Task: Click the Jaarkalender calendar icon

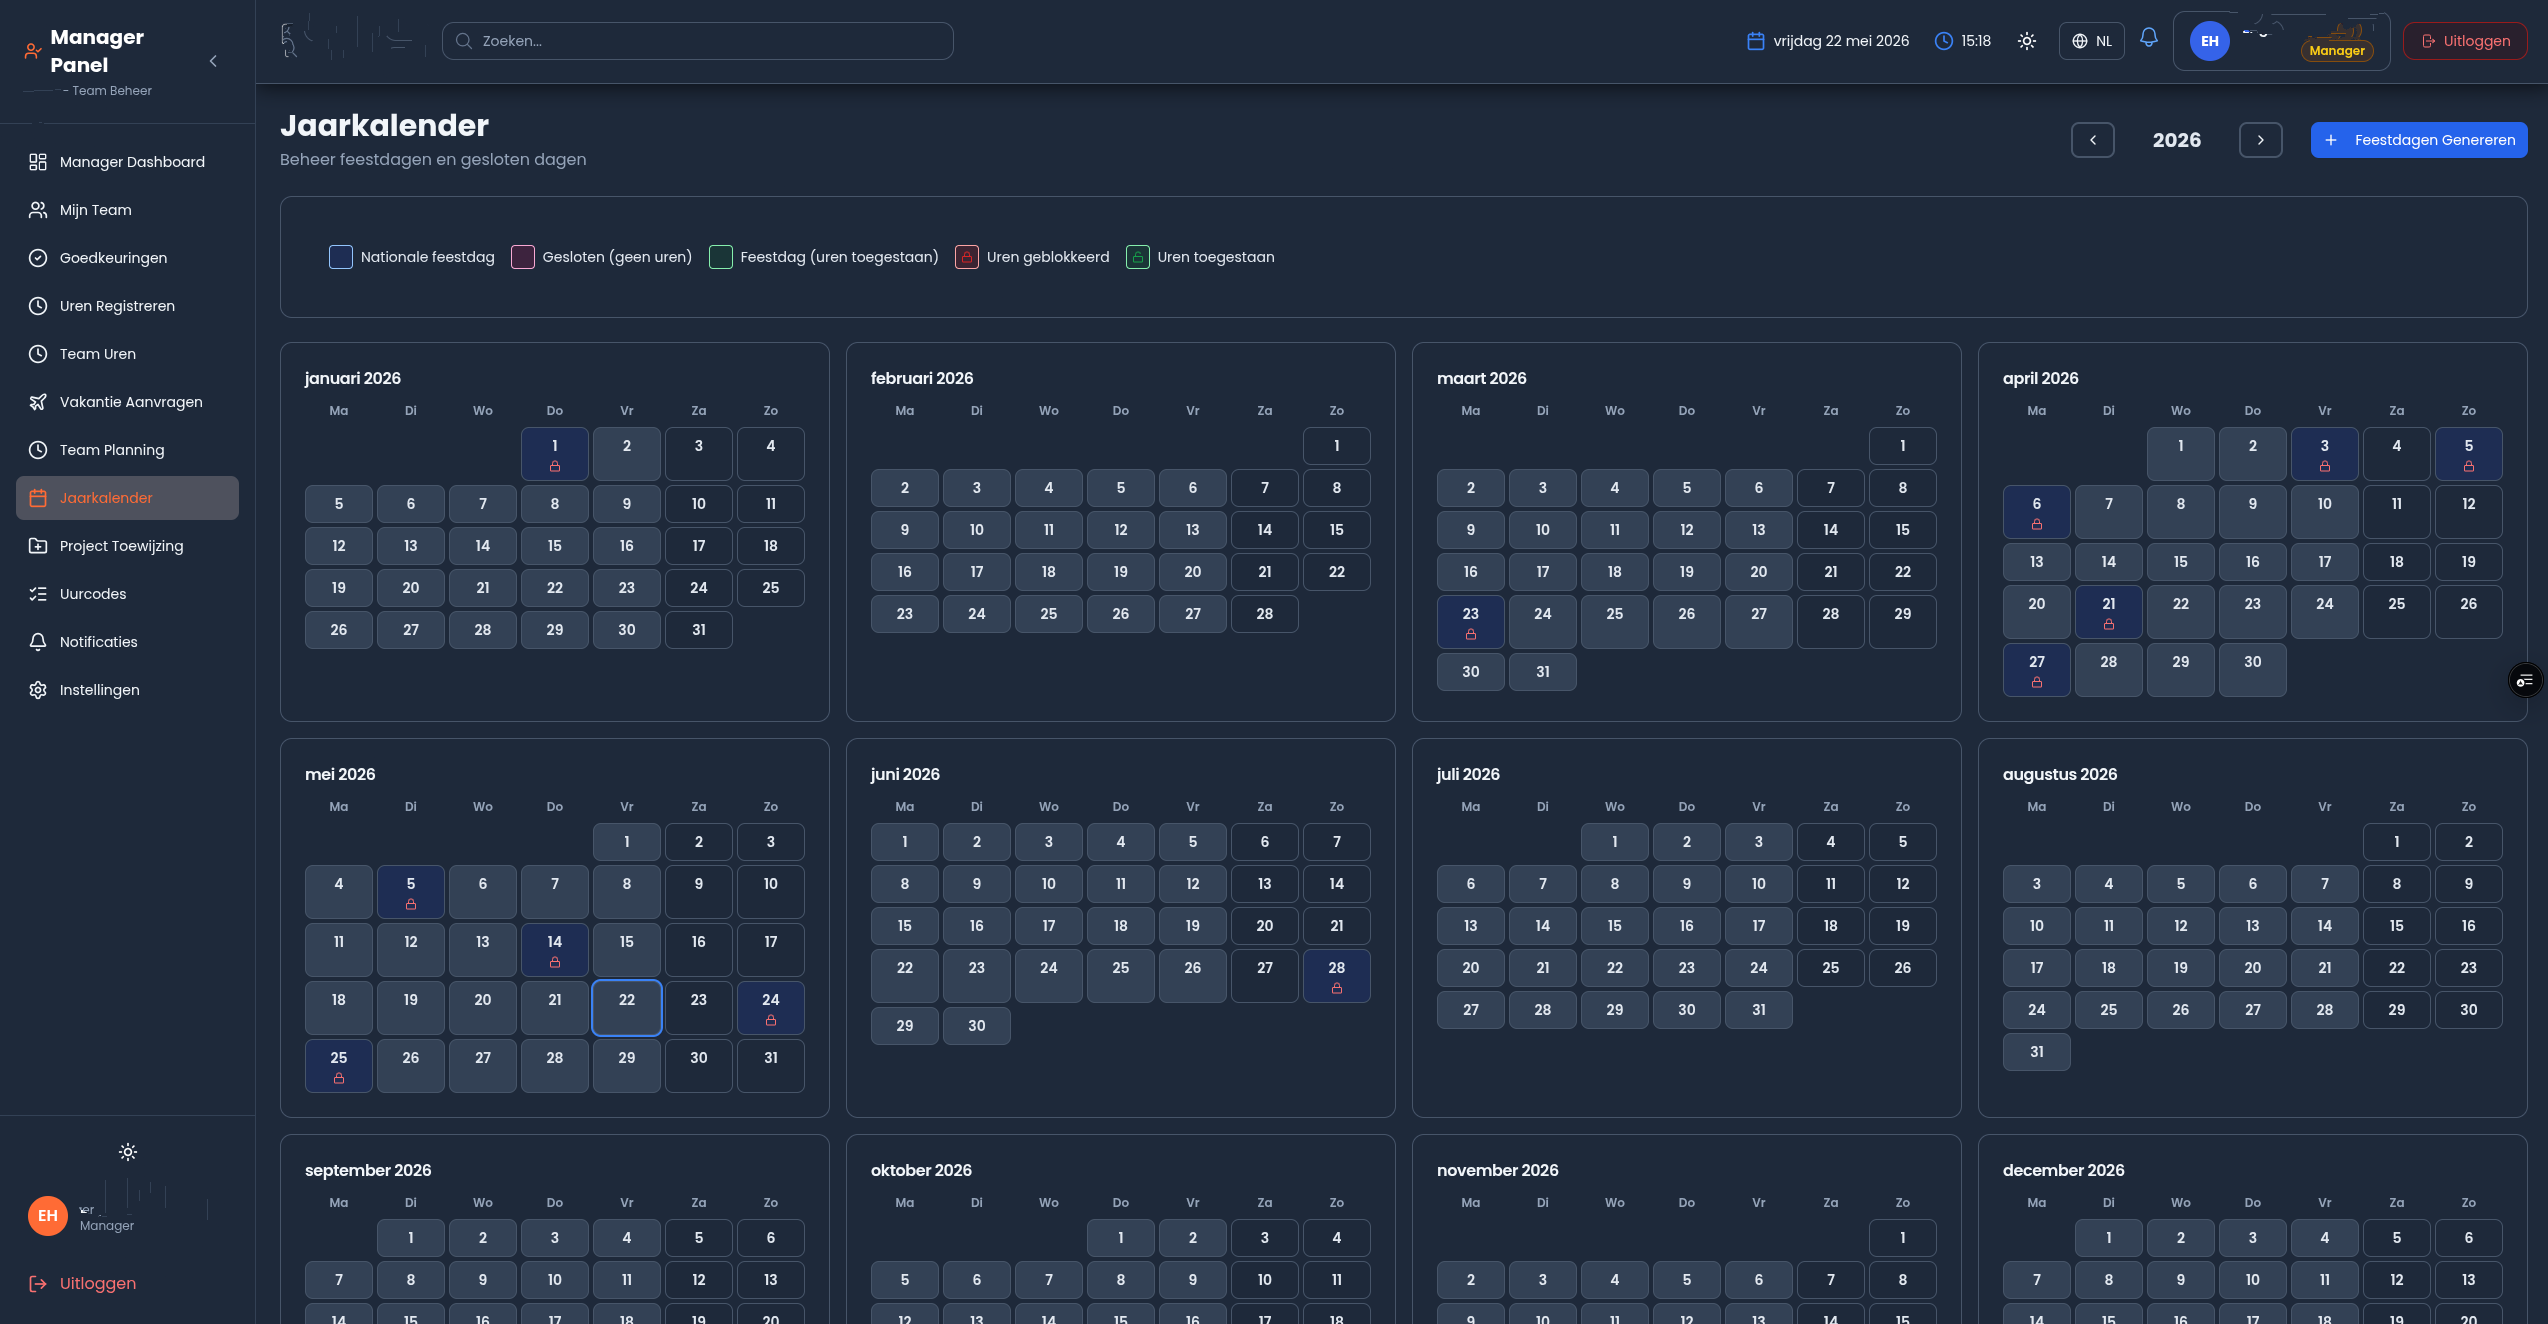Action: click(38, 498)
